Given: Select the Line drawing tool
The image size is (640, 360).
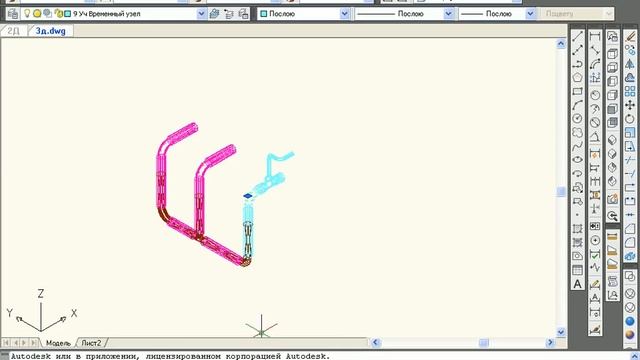Looking at the screenshot, I should tap(577, 36).
